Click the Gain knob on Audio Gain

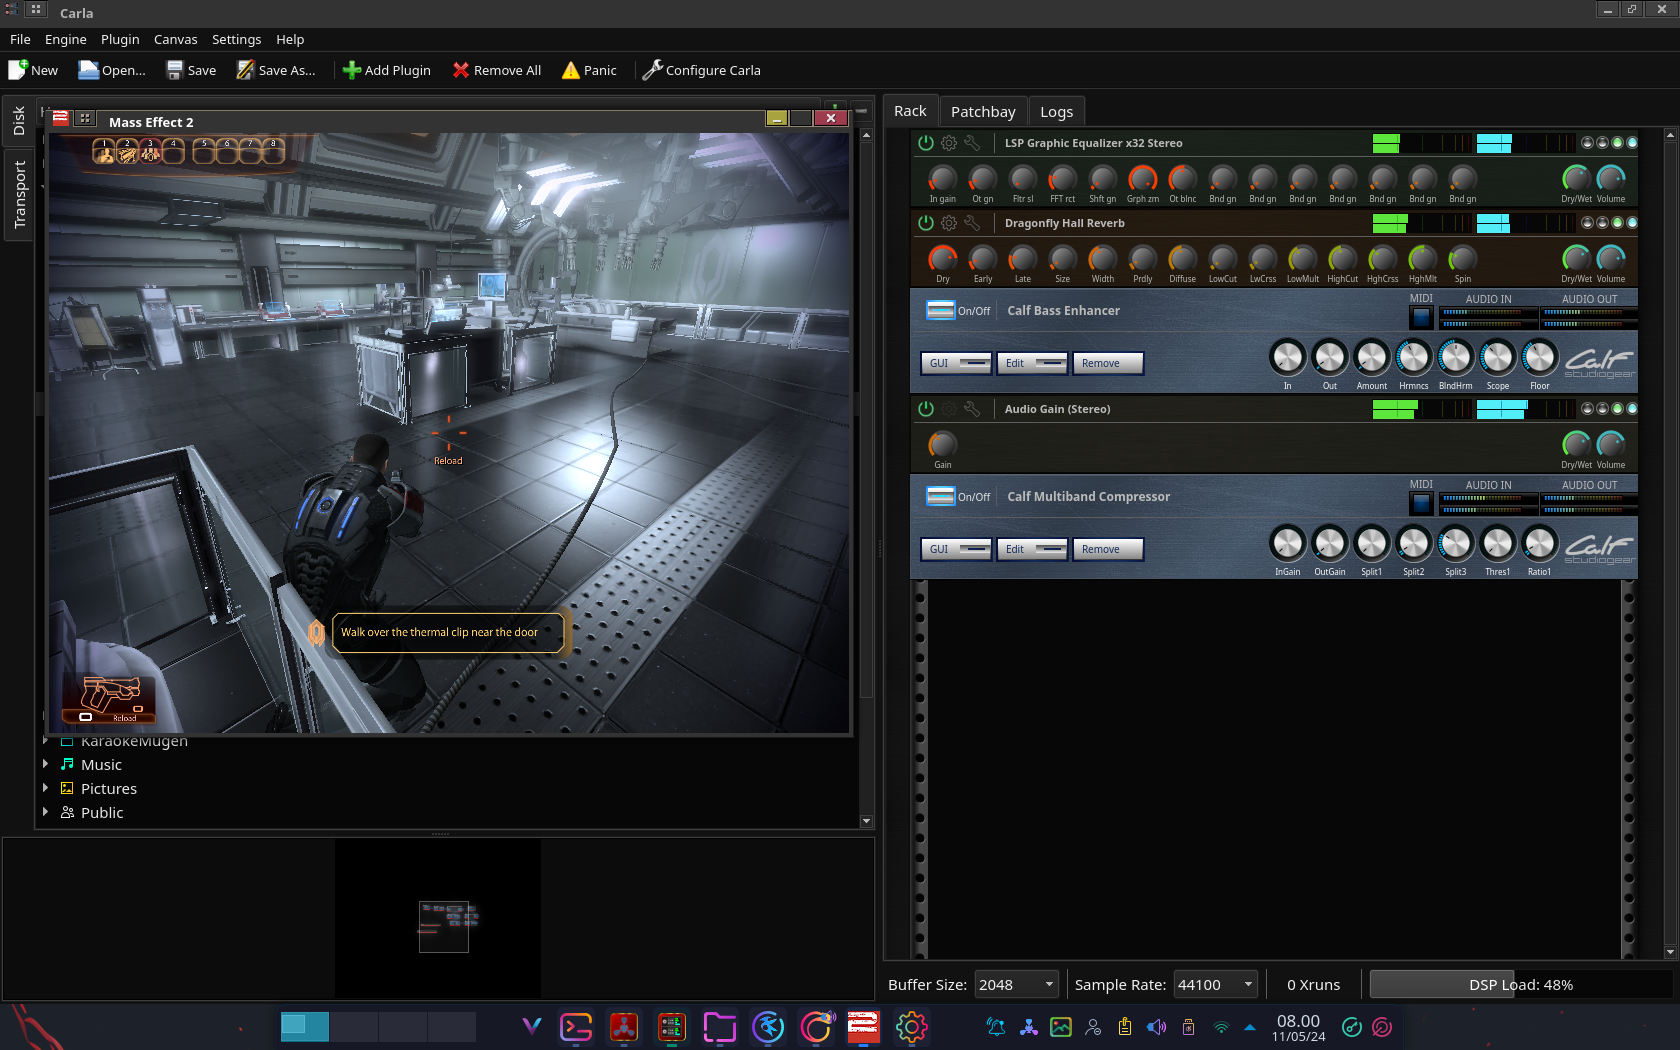coord(942,444)
